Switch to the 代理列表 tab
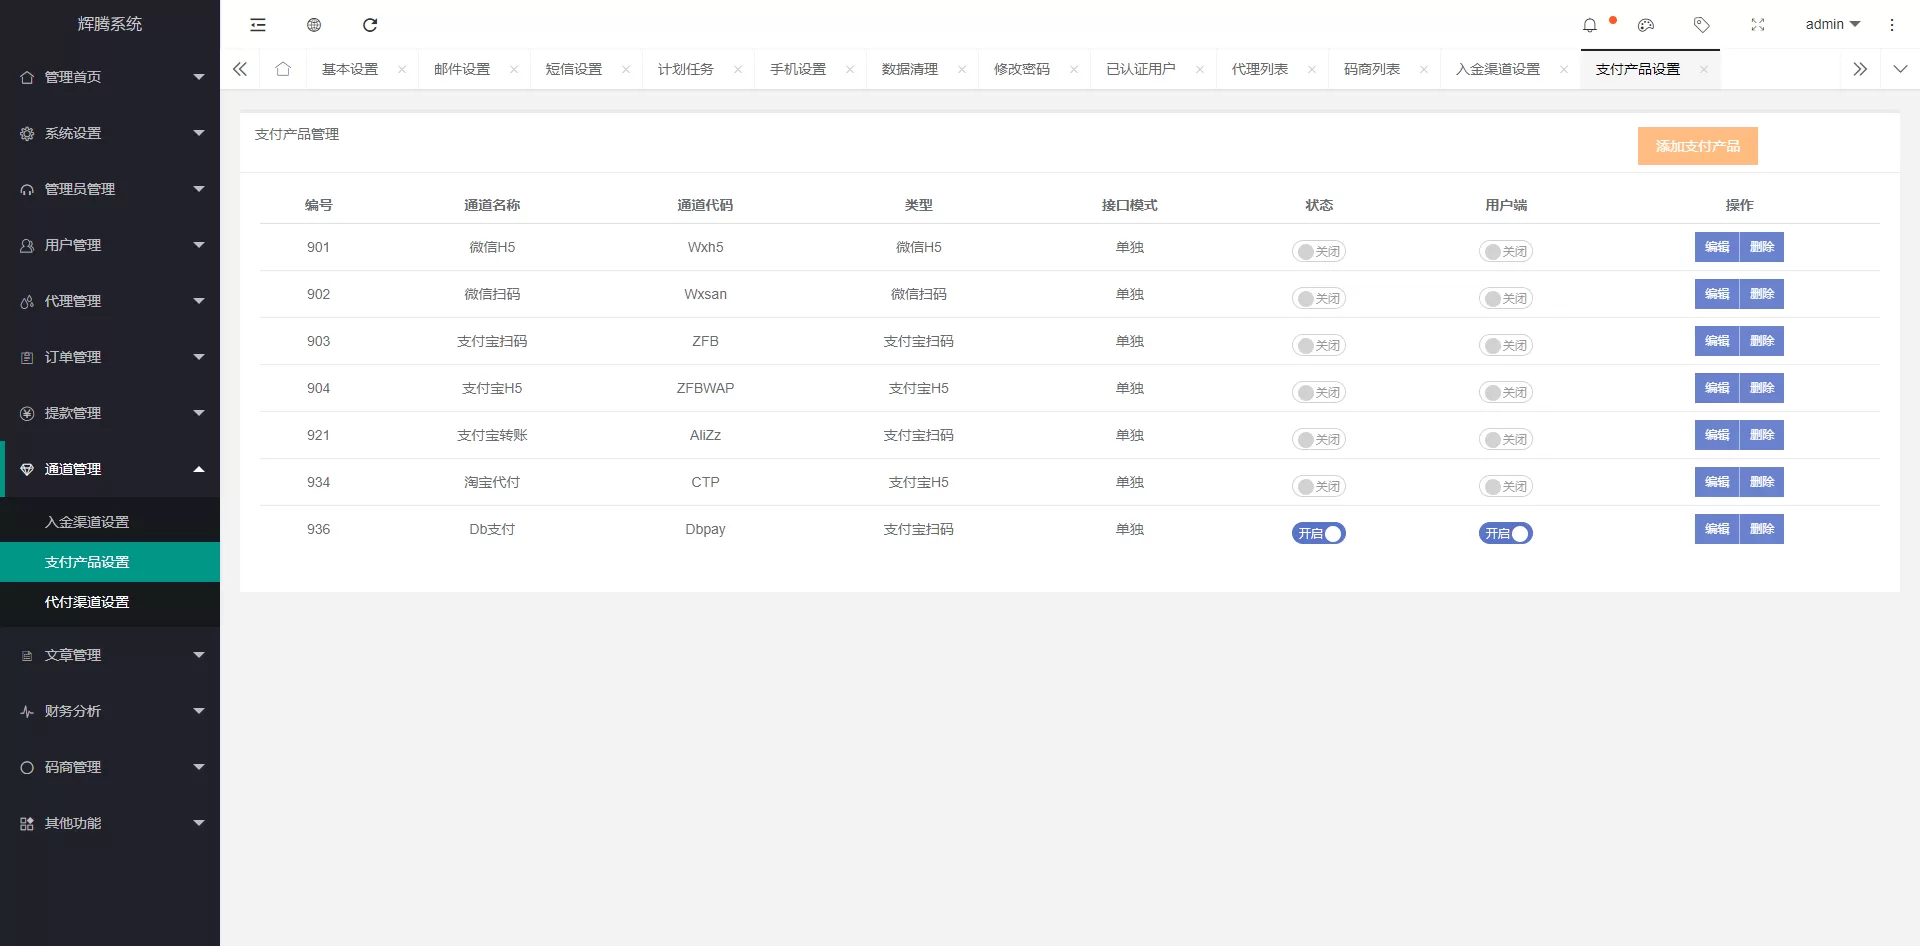 pyautogui.click(x=1259, y=69)
